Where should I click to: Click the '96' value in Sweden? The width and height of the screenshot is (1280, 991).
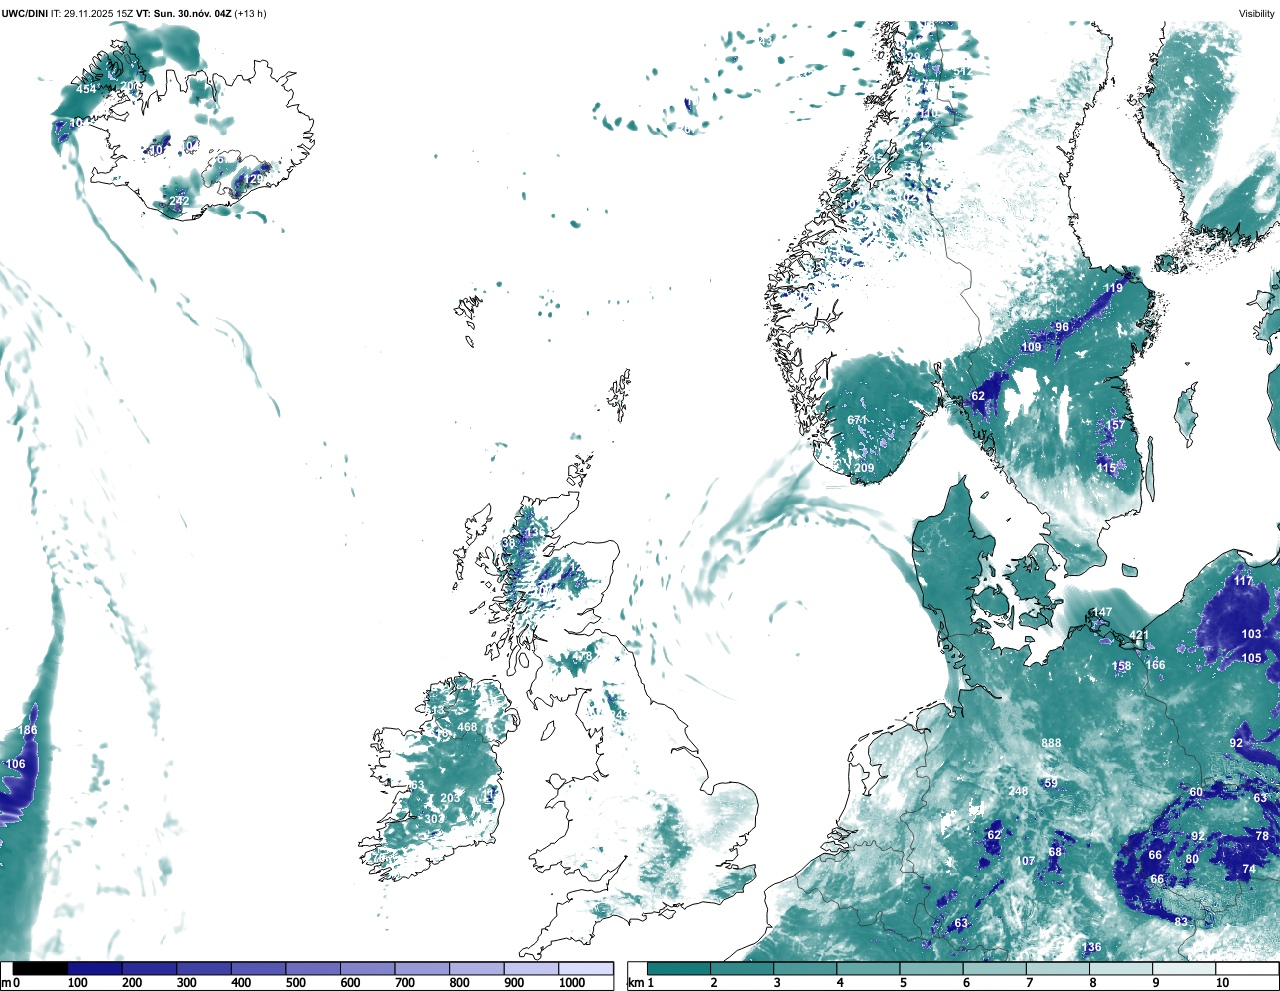point(1062,327)
